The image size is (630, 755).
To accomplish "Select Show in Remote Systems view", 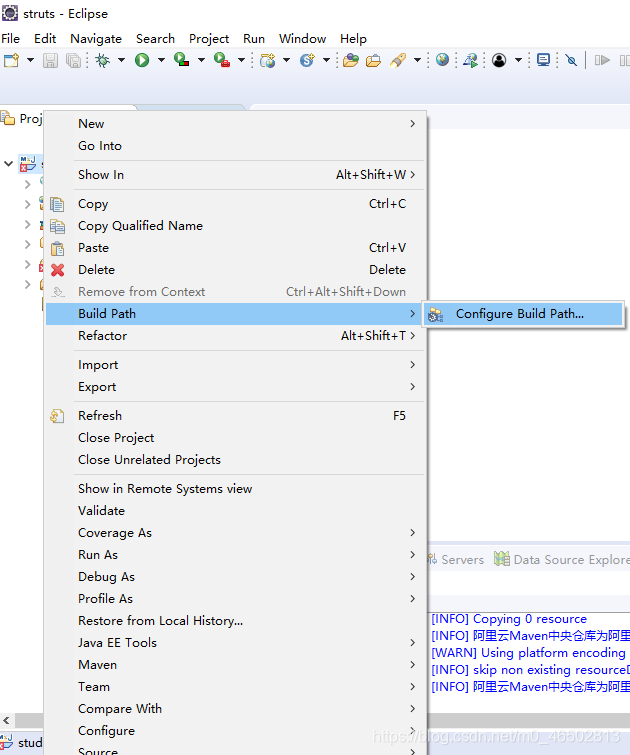I will [x=235, y=489].
